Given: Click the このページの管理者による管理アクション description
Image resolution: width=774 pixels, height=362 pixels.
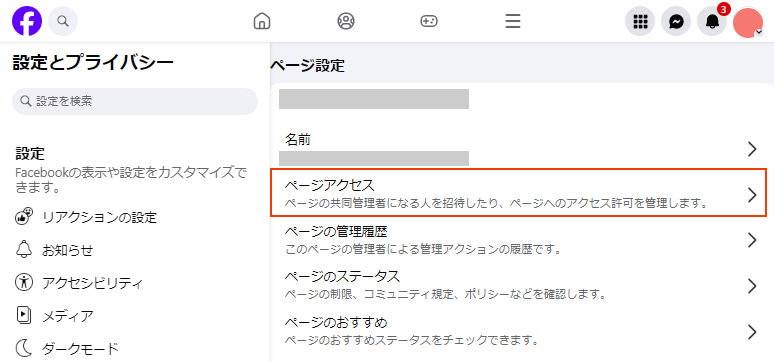Looking at the screenshot, I should click(x=425, y=249).
